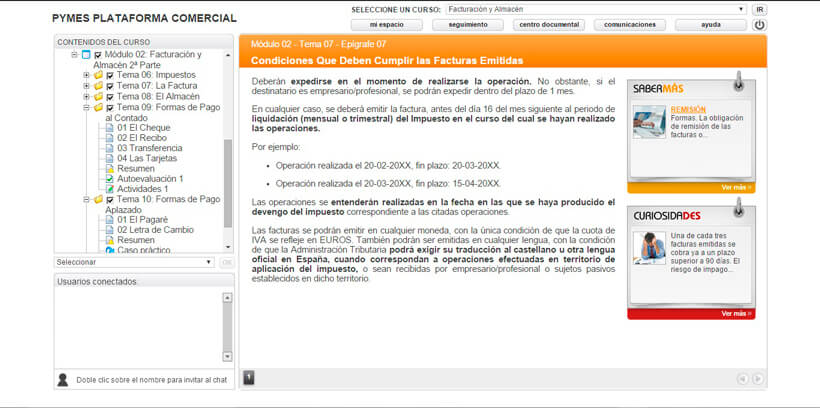This screenshot has width=820, height=408.
Task: Click page icon beside 02 Letra de Cambio
Action: pos(109,230)
